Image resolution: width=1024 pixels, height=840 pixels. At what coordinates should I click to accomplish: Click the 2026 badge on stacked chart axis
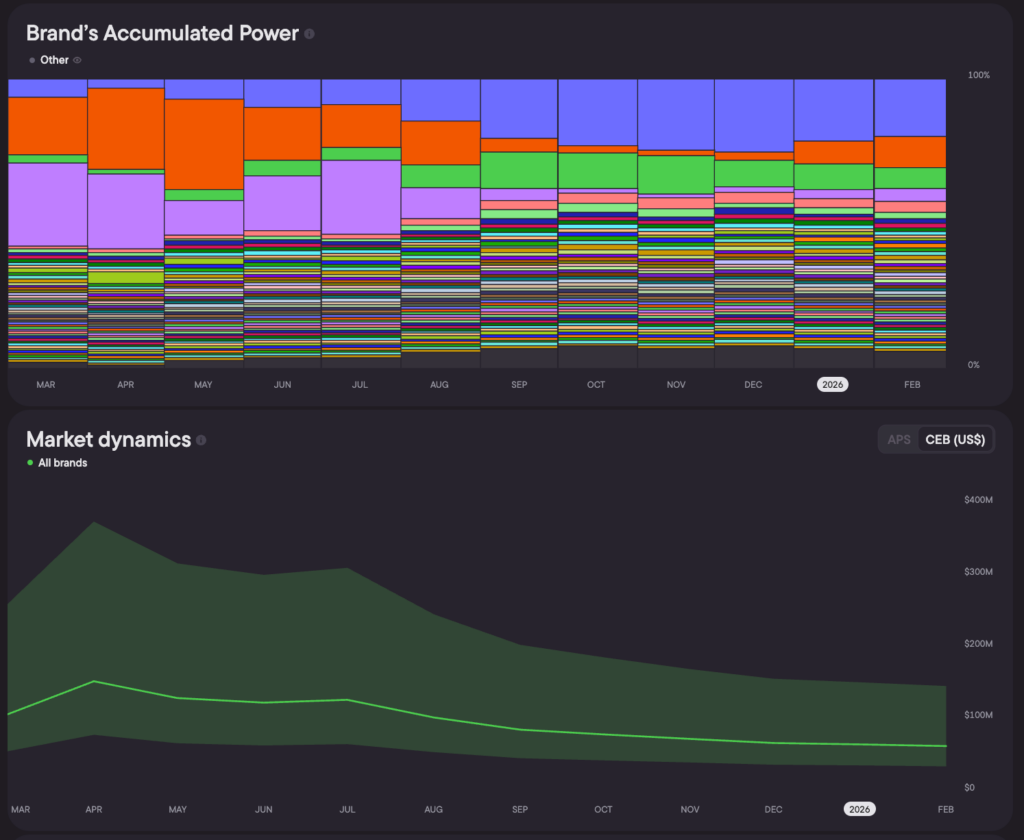pyautogui.click(x=832, y=385)
